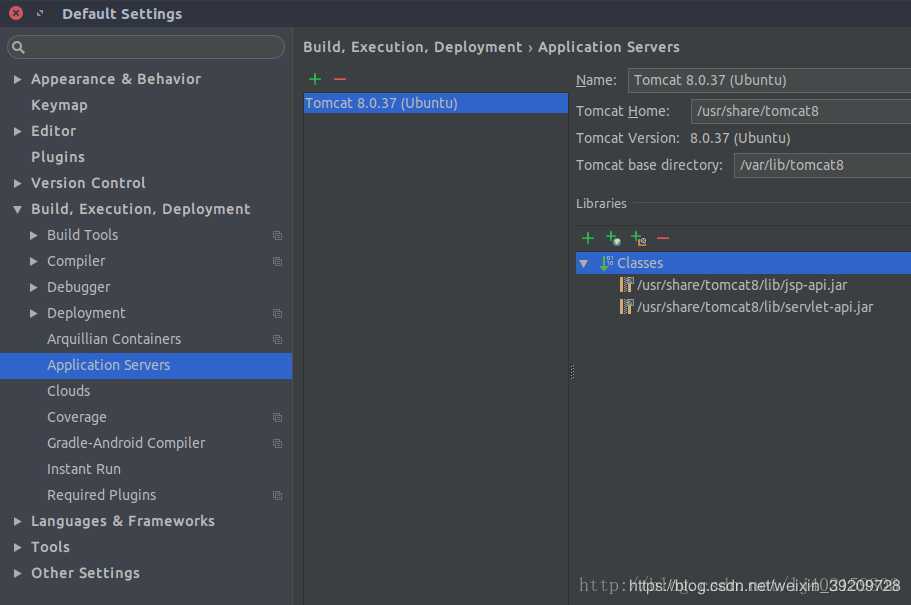Select the Classes library row
Image resolution: width=911 pixels, height=605 pixels.
coord(743,263)
